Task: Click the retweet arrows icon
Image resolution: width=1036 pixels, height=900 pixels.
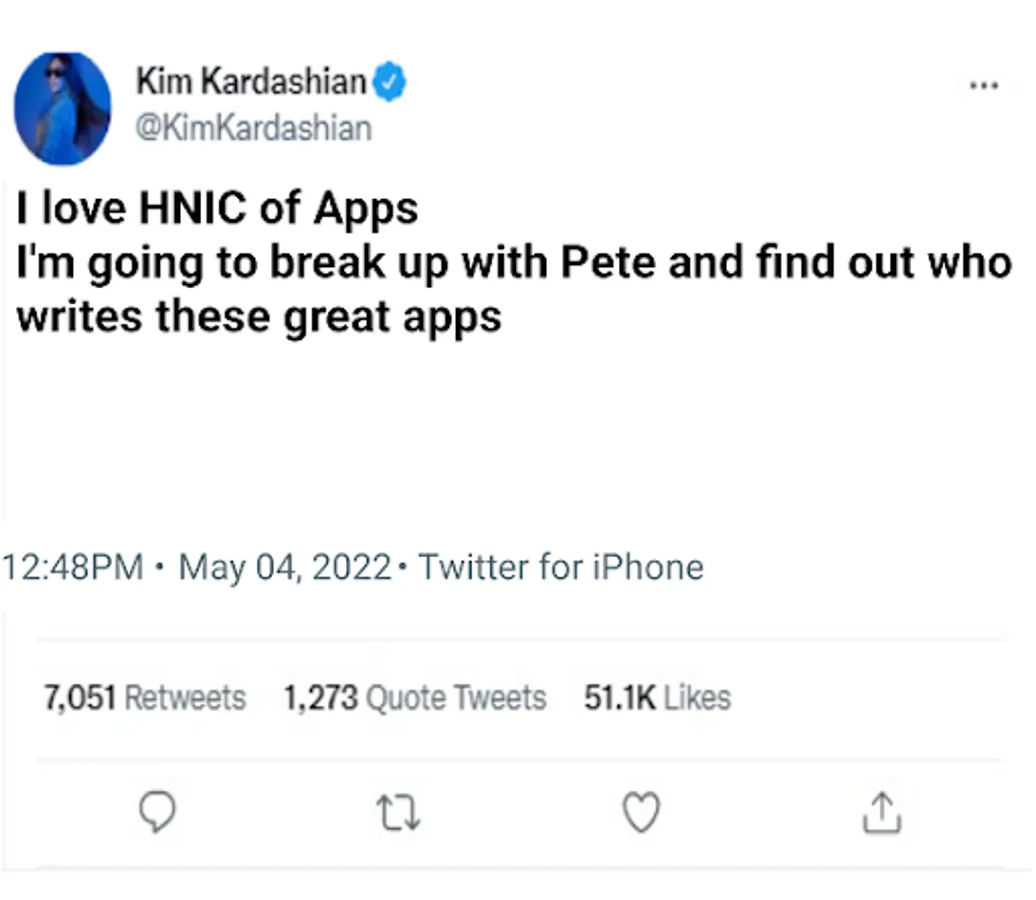Action: click(x=400, y=812)
